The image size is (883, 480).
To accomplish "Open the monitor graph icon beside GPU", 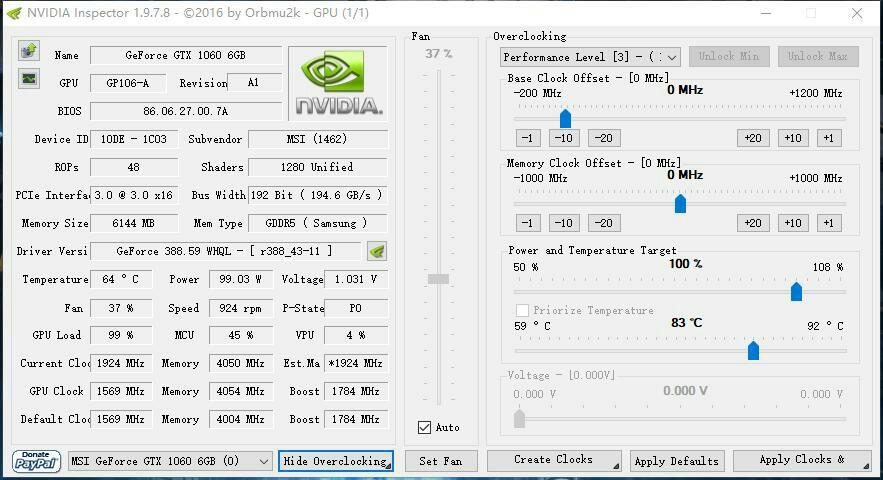I will pos(29,78).
